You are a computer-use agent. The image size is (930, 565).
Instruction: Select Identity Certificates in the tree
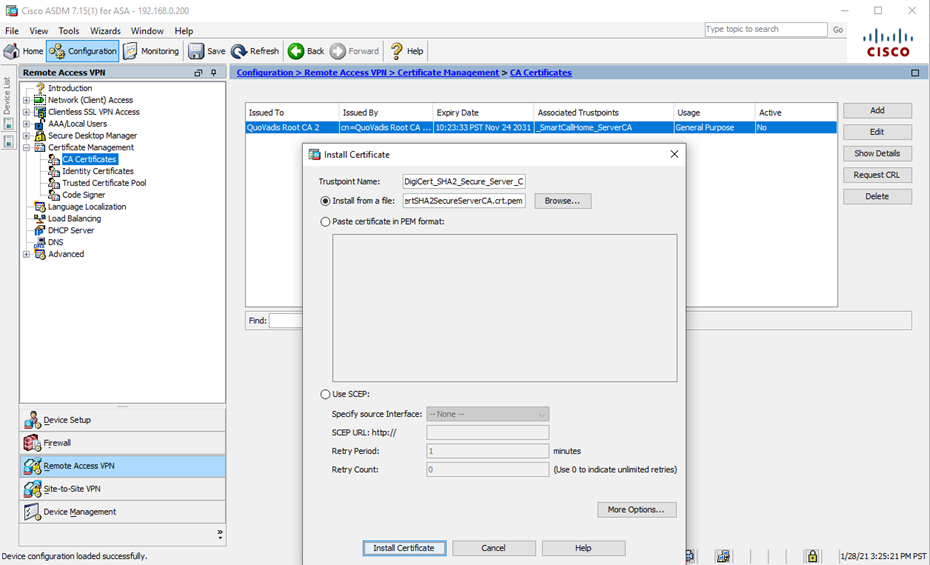(98, 171)
